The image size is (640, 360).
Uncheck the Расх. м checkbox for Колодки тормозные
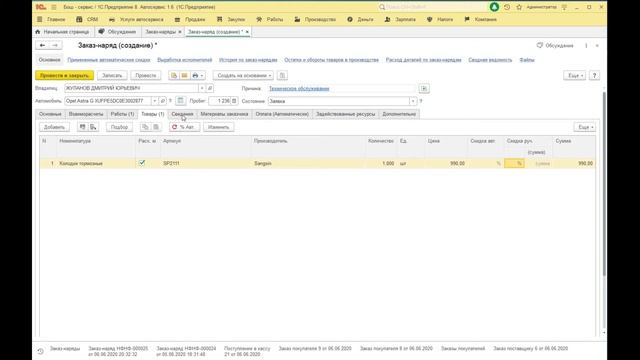coord(142,163)
